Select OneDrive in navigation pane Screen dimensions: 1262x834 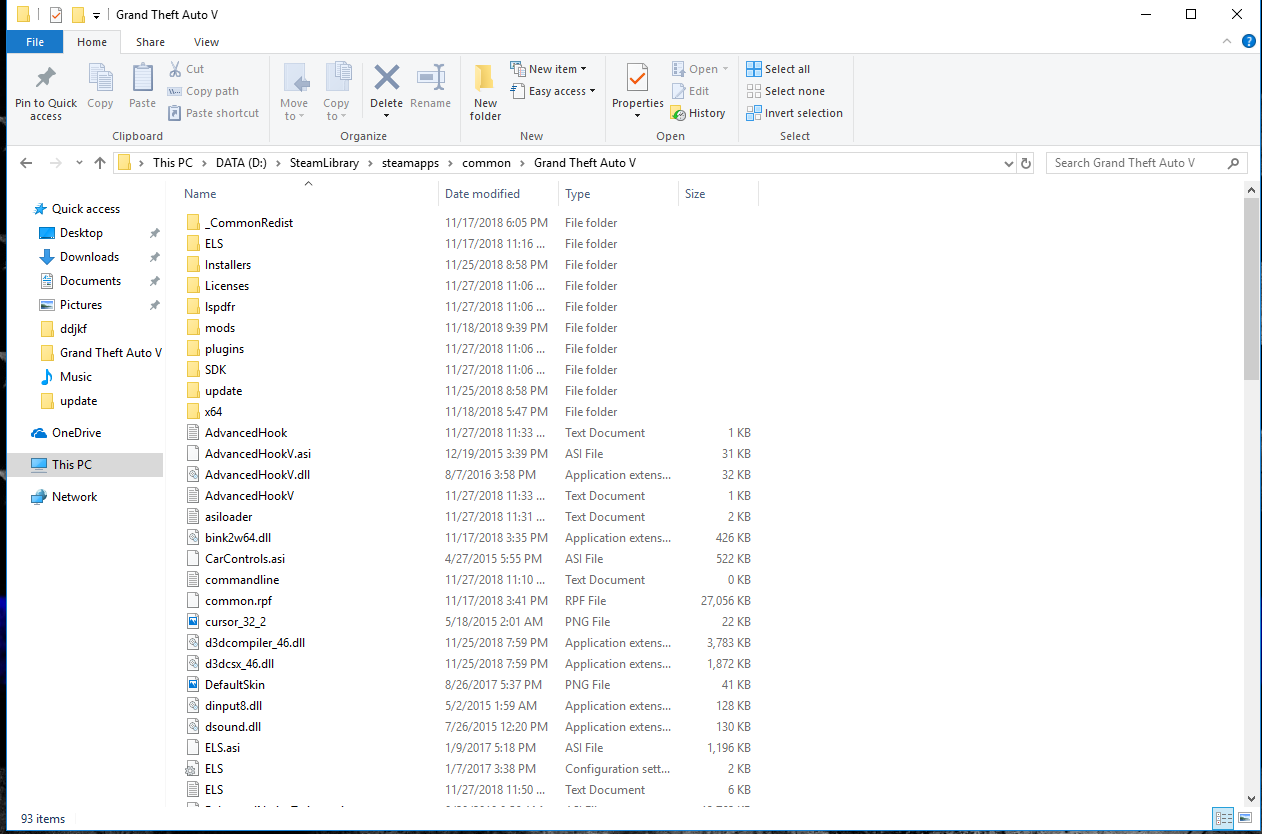point(76,433)
